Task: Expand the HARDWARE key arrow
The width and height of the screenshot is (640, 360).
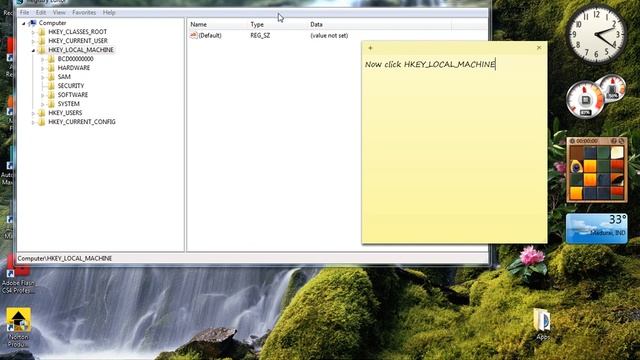Action: click(42, 68)
